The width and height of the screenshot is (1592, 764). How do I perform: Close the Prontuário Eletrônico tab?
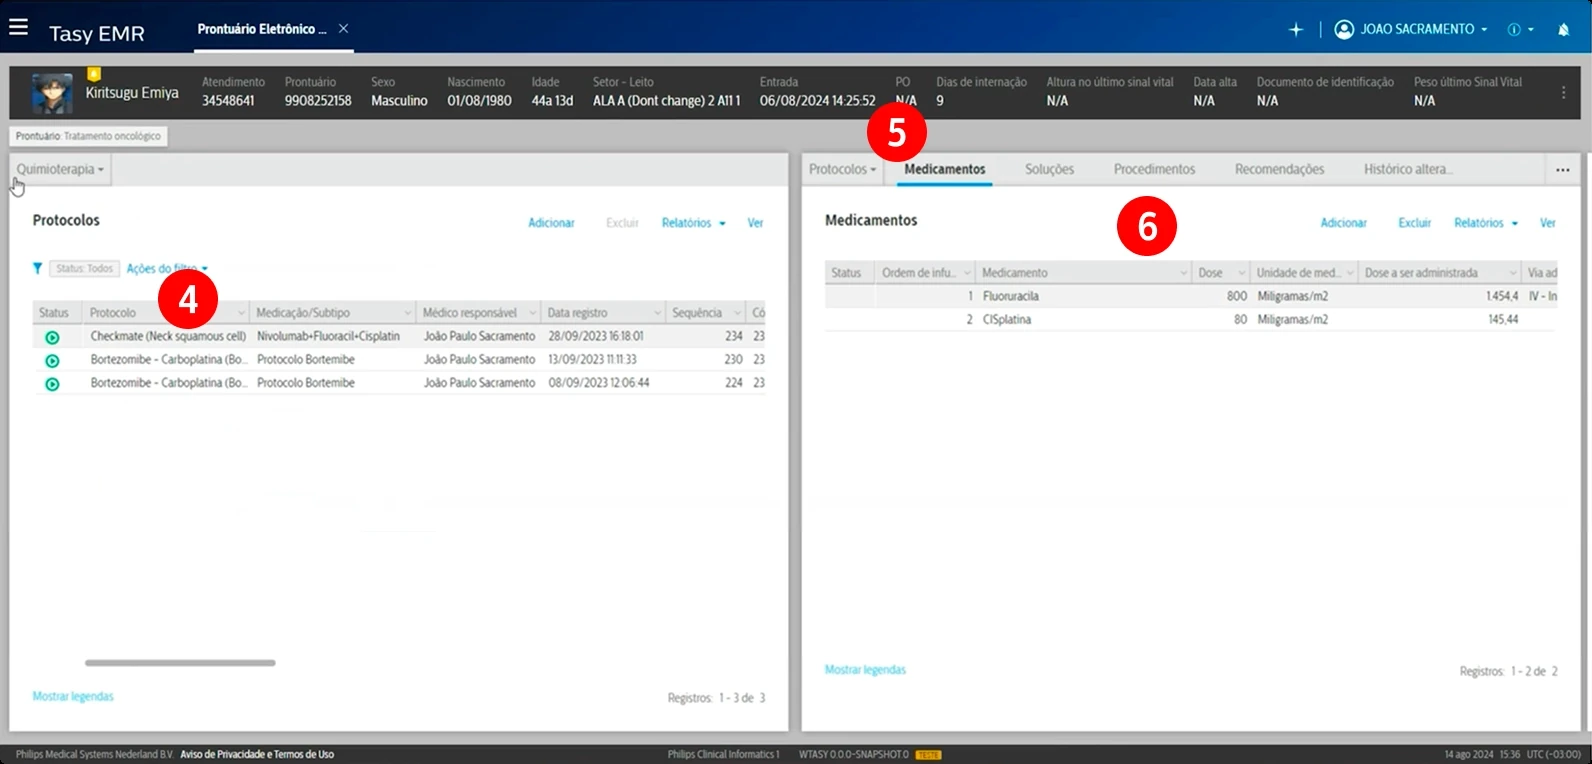point(343,29)
